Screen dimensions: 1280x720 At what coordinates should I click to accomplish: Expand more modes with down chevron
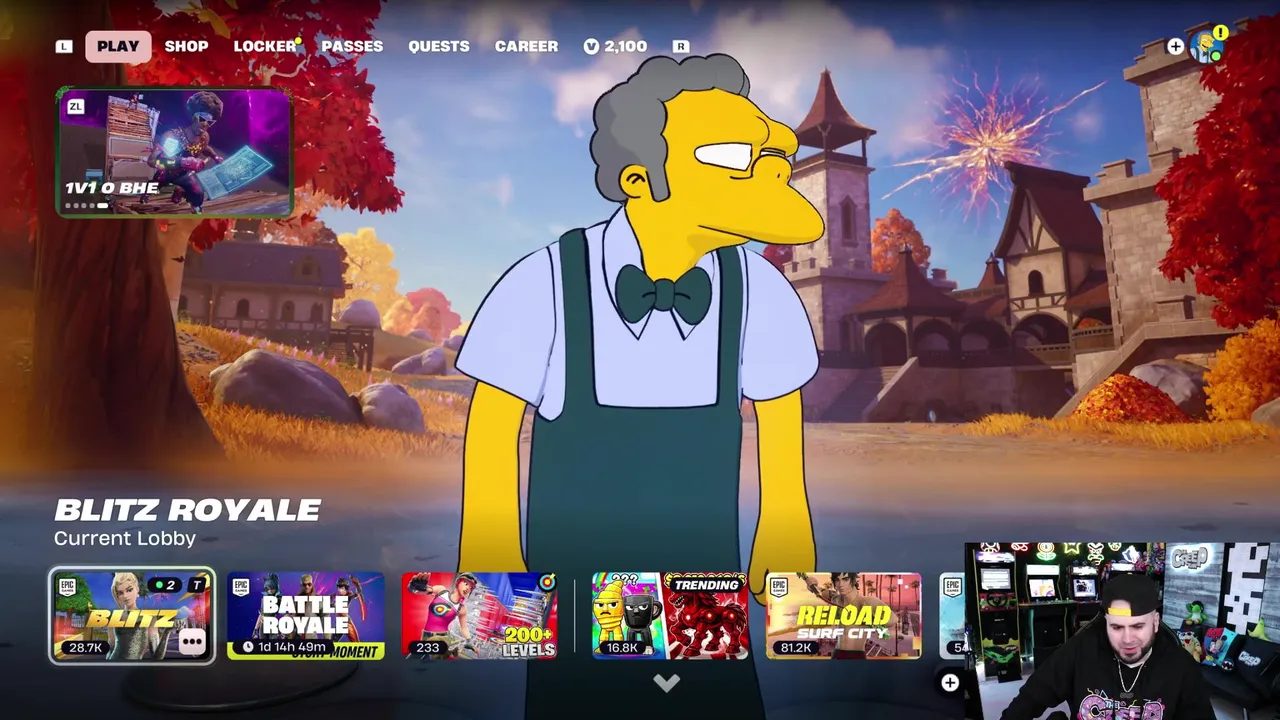pos(666,683)
